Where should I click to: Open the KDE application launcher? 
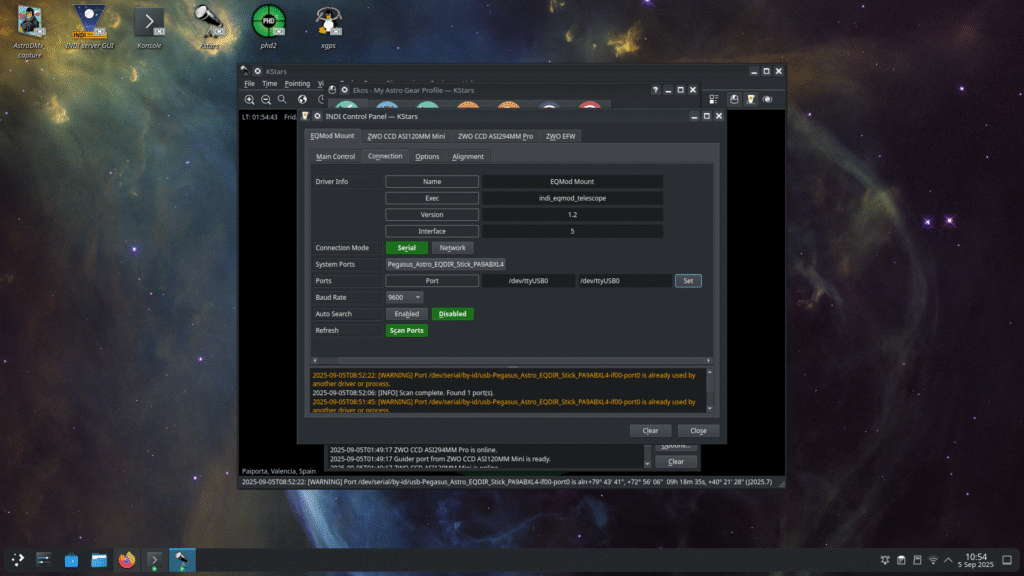[18, 560]
